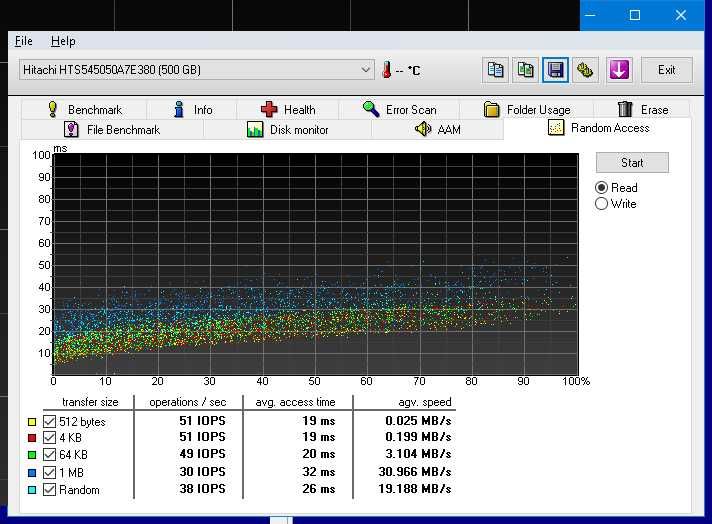Click the 30.966 MB/s speed value

click(x=415, y=472)
